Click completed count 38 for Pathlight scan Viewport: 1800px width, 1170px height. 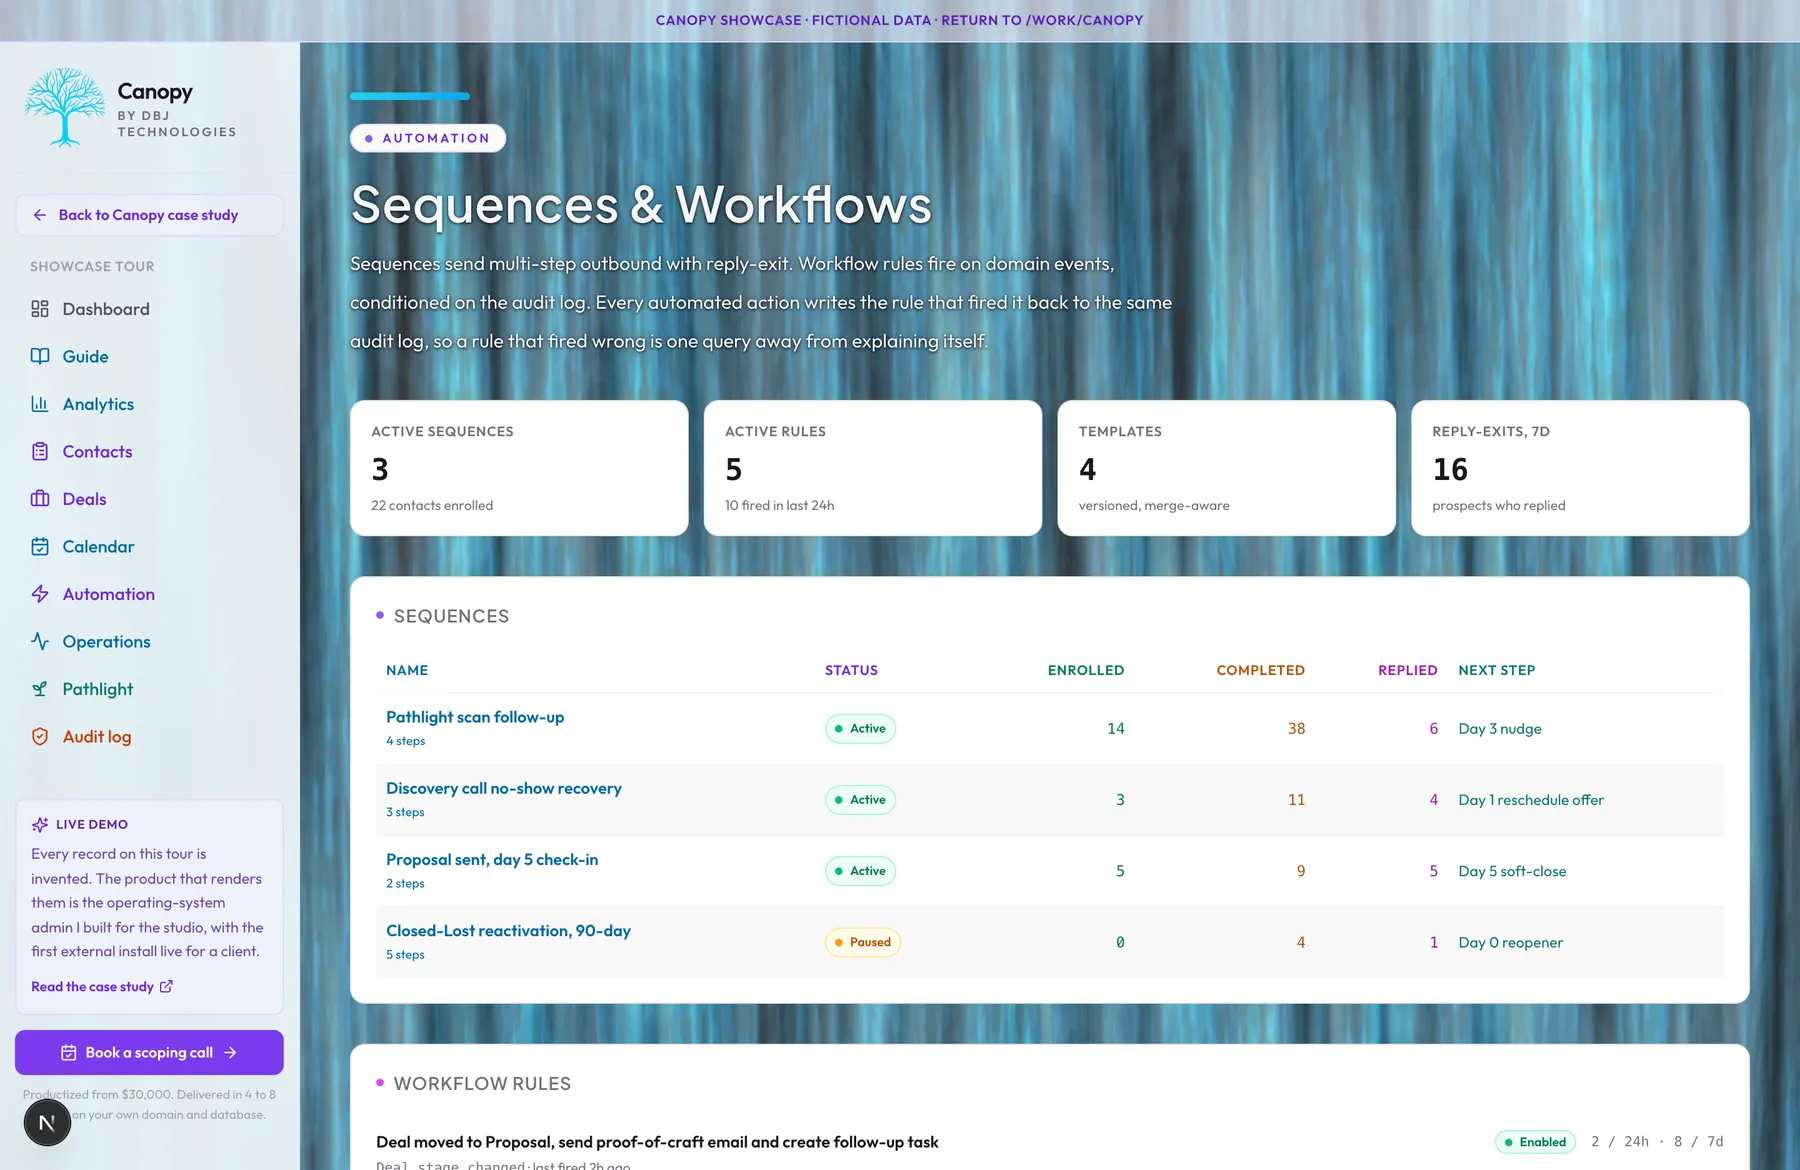click(x=1296, y=729)
